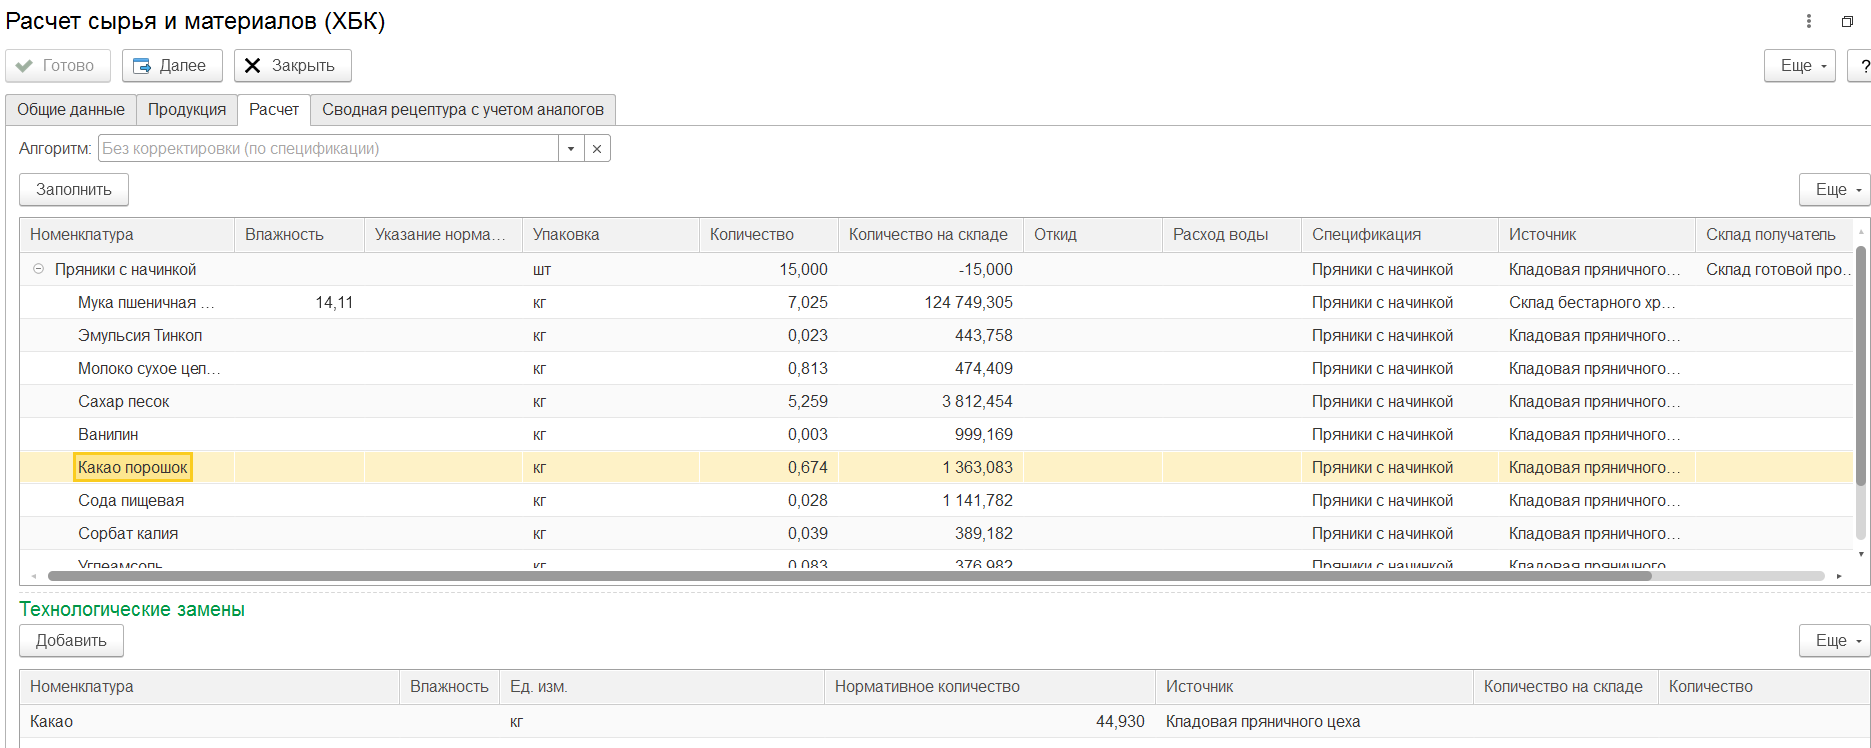Click the vertical scrollbar of the calculation table

1861,365
